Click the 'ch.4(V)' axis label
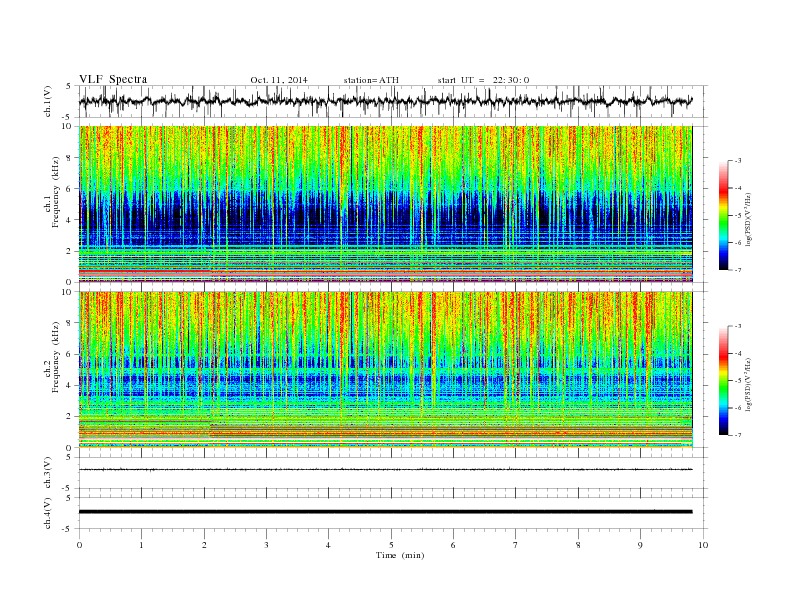 click(x=47, y=513)
